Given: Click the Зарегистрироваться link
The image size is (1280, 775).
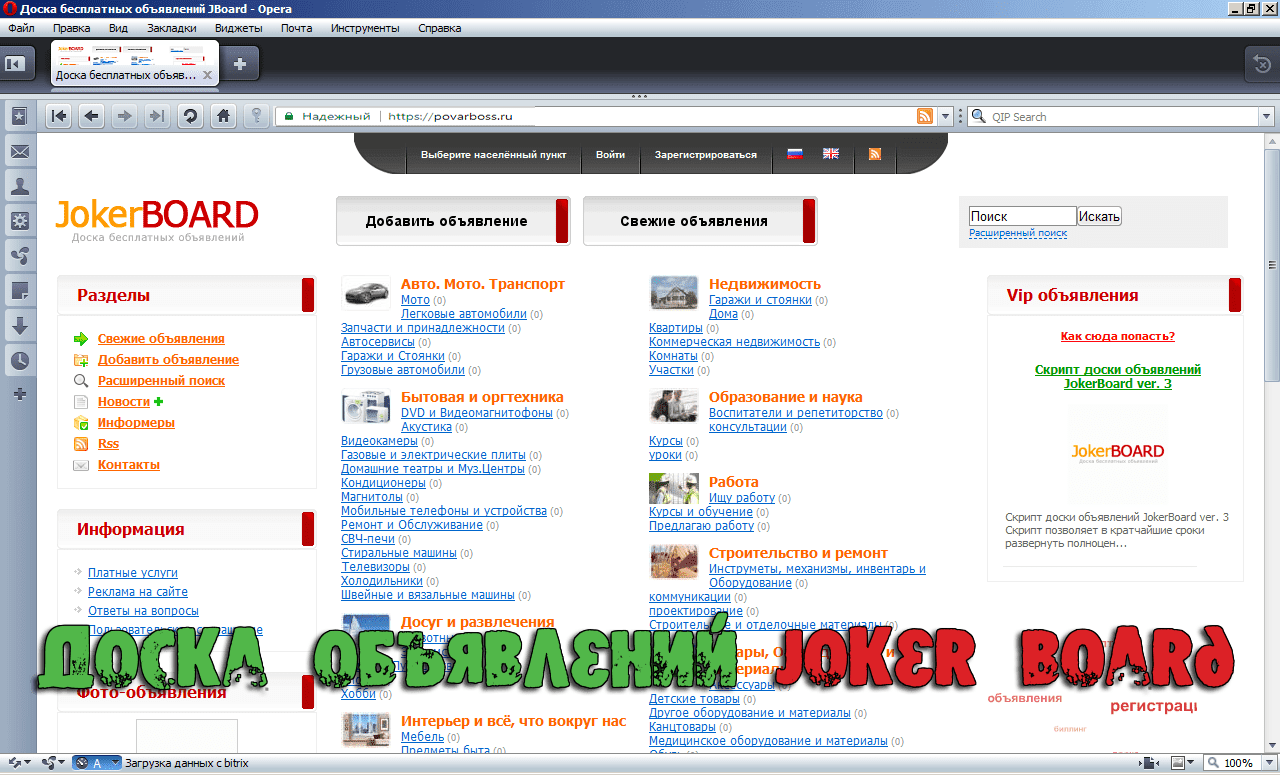Looking at the screenshot, I should coord(706,155).
